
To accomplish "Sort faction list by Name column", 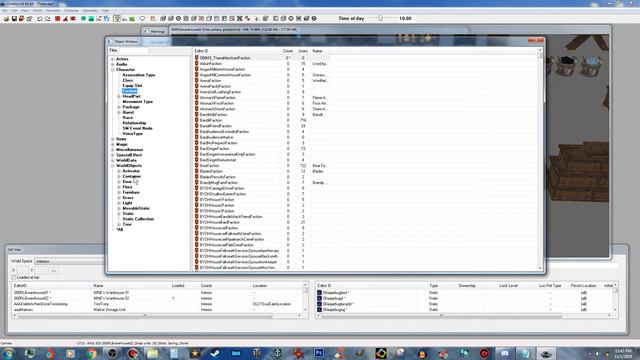I will (x=318, y=51).
